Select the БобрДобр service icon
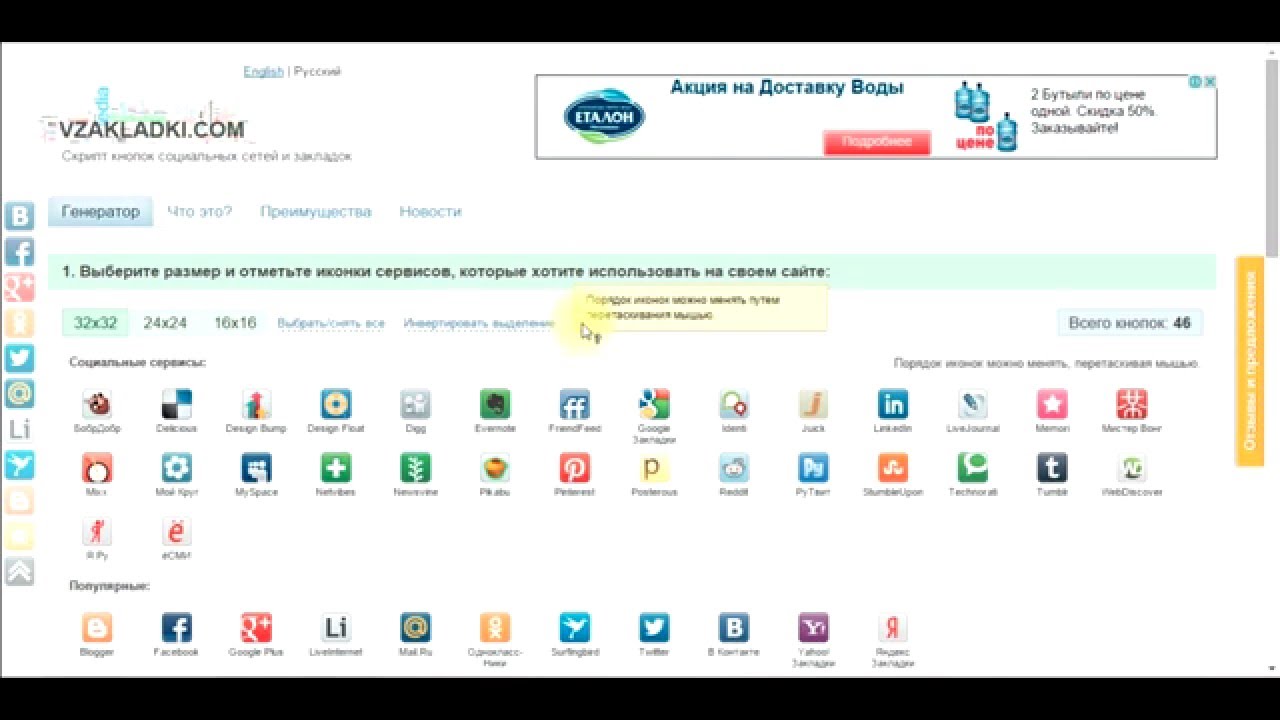 point(97,404)
